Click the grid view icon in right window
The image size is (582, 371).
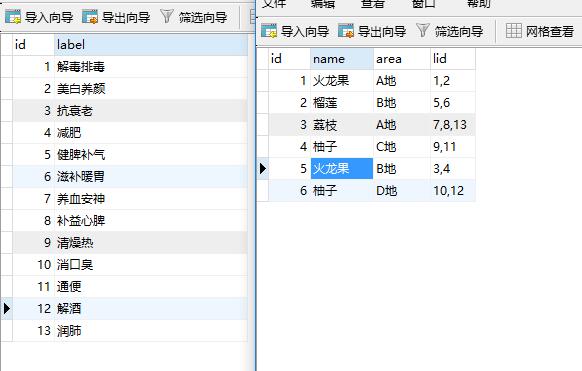[x=514, y=31]
